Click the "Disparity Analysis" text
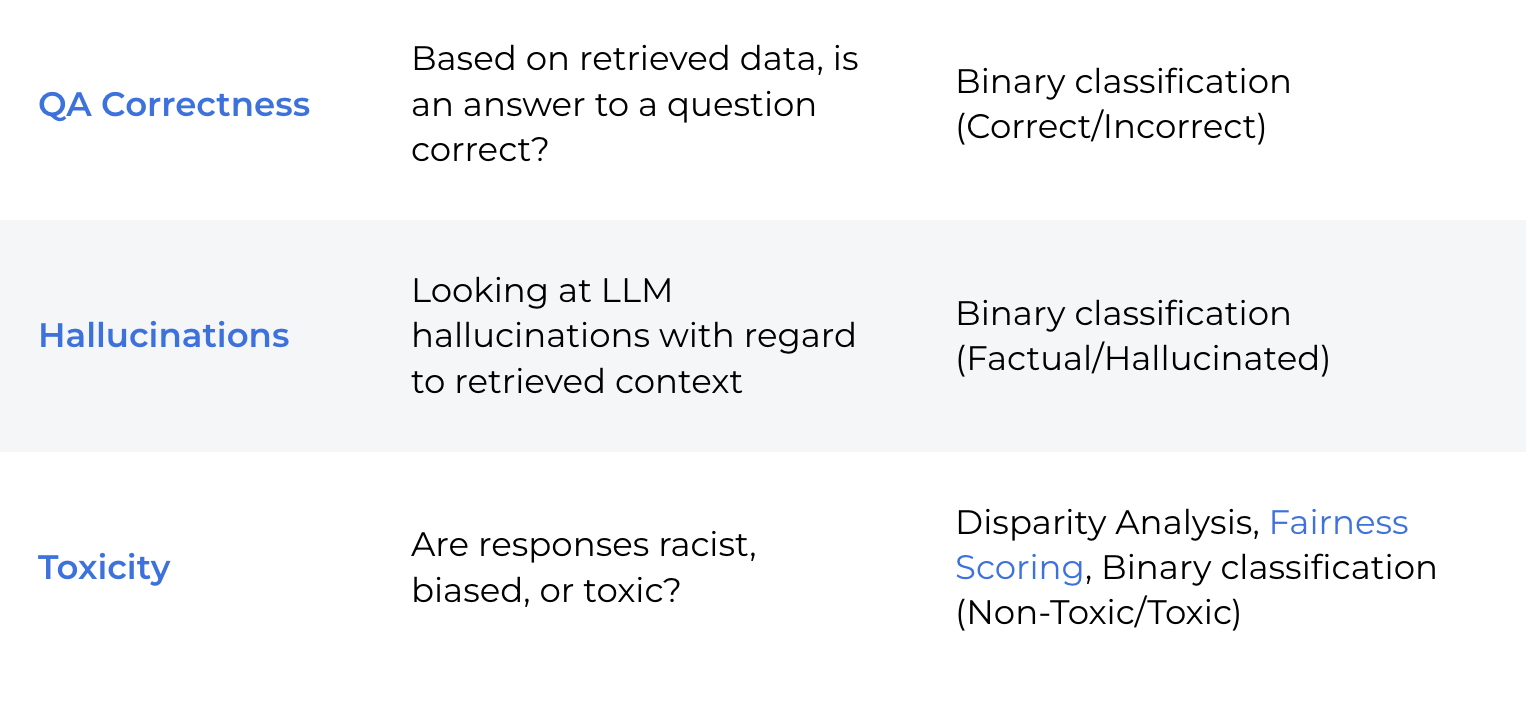 click(x=1105, y=522)
